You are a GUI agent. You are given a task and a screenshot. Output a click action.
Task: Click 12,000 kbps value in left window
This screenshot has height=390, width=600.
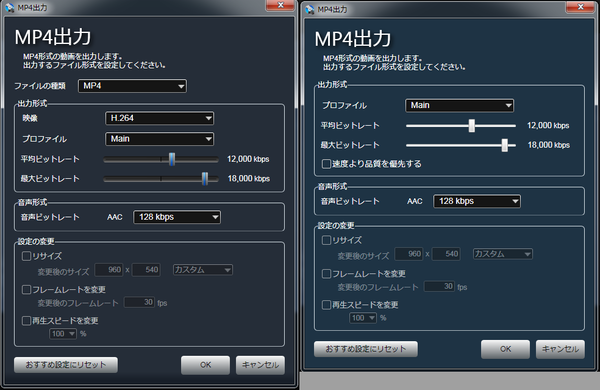[248, 159]
